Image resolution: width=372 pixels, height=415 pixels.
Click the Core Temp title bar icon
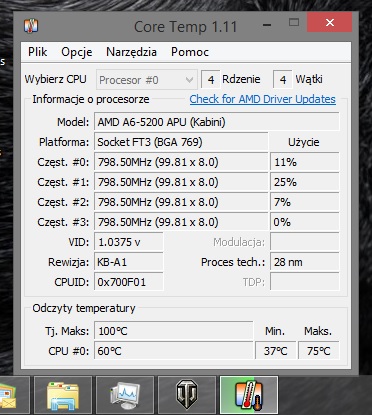tap(31, 26)
